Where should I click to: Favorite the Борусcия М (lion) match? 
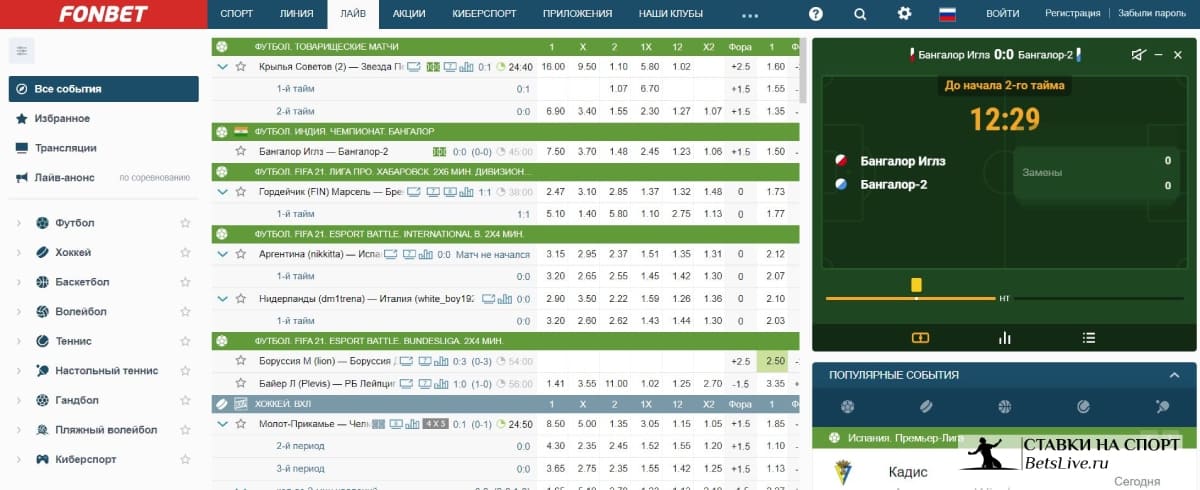[240, 360]
